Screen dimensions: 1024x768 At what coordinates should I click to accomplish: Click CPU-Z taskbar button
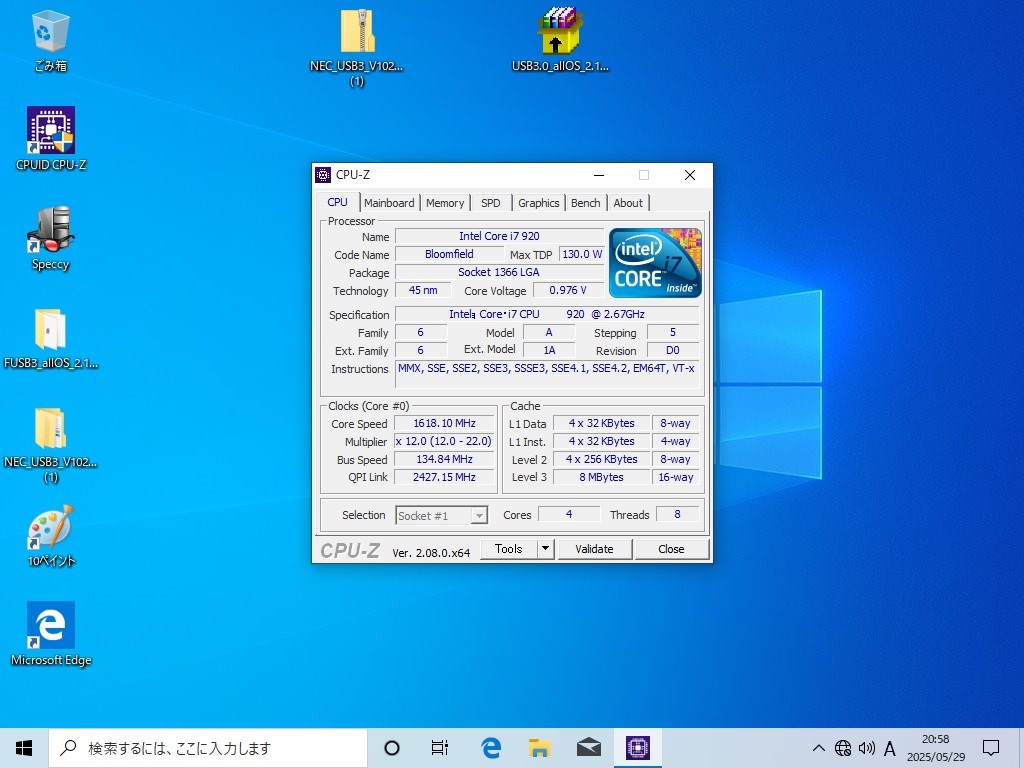637,748
